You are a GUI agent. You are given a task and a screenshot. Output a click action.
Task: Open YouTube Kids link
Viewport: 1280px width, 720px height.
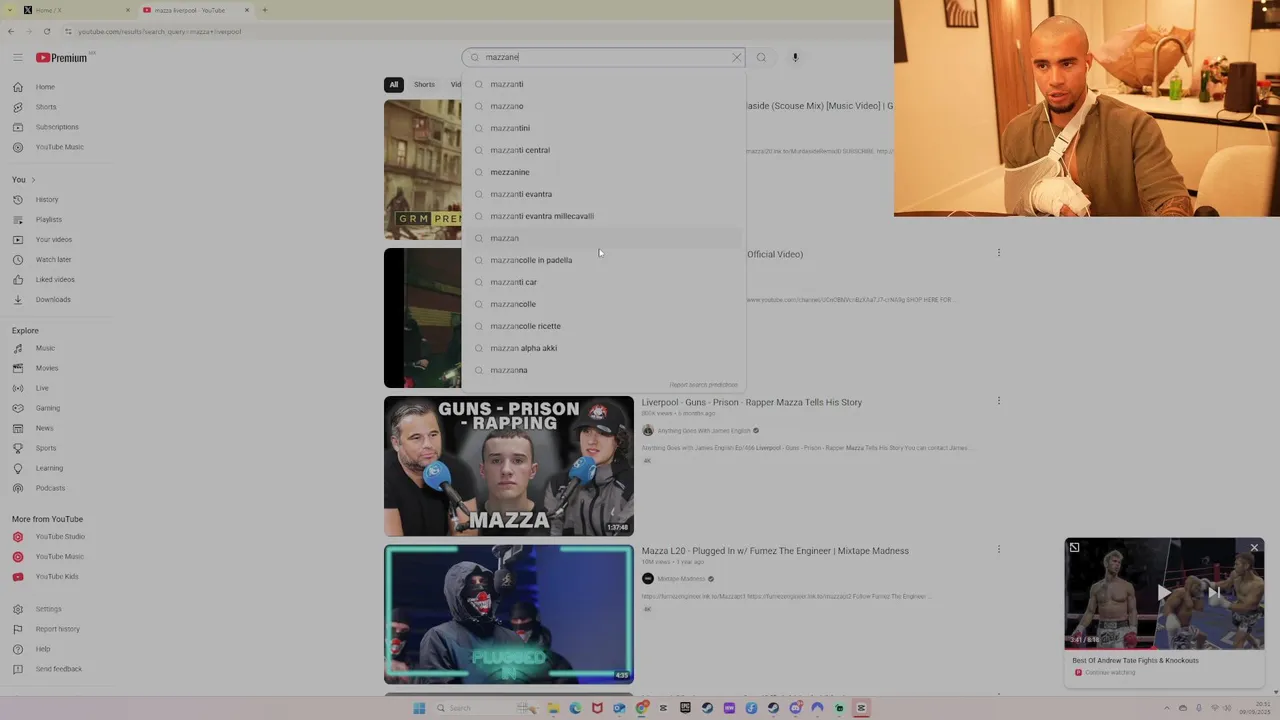(55, 577)
